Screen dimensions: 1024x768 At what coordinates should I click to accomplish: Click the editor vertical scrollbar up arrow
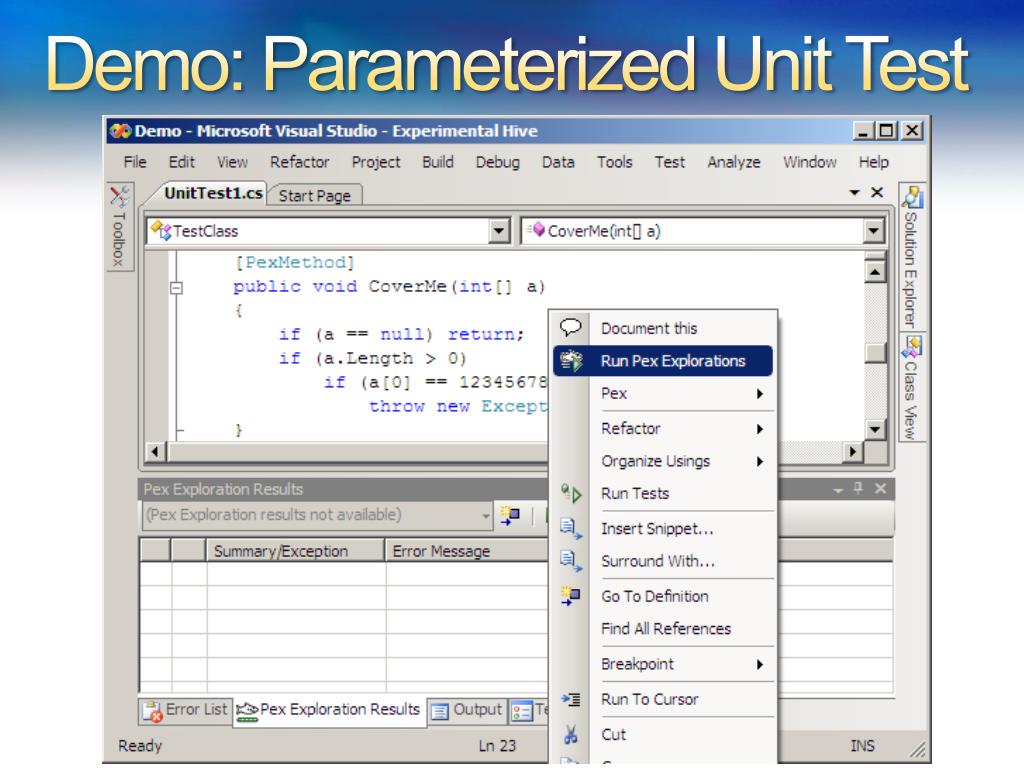point(875,271)
